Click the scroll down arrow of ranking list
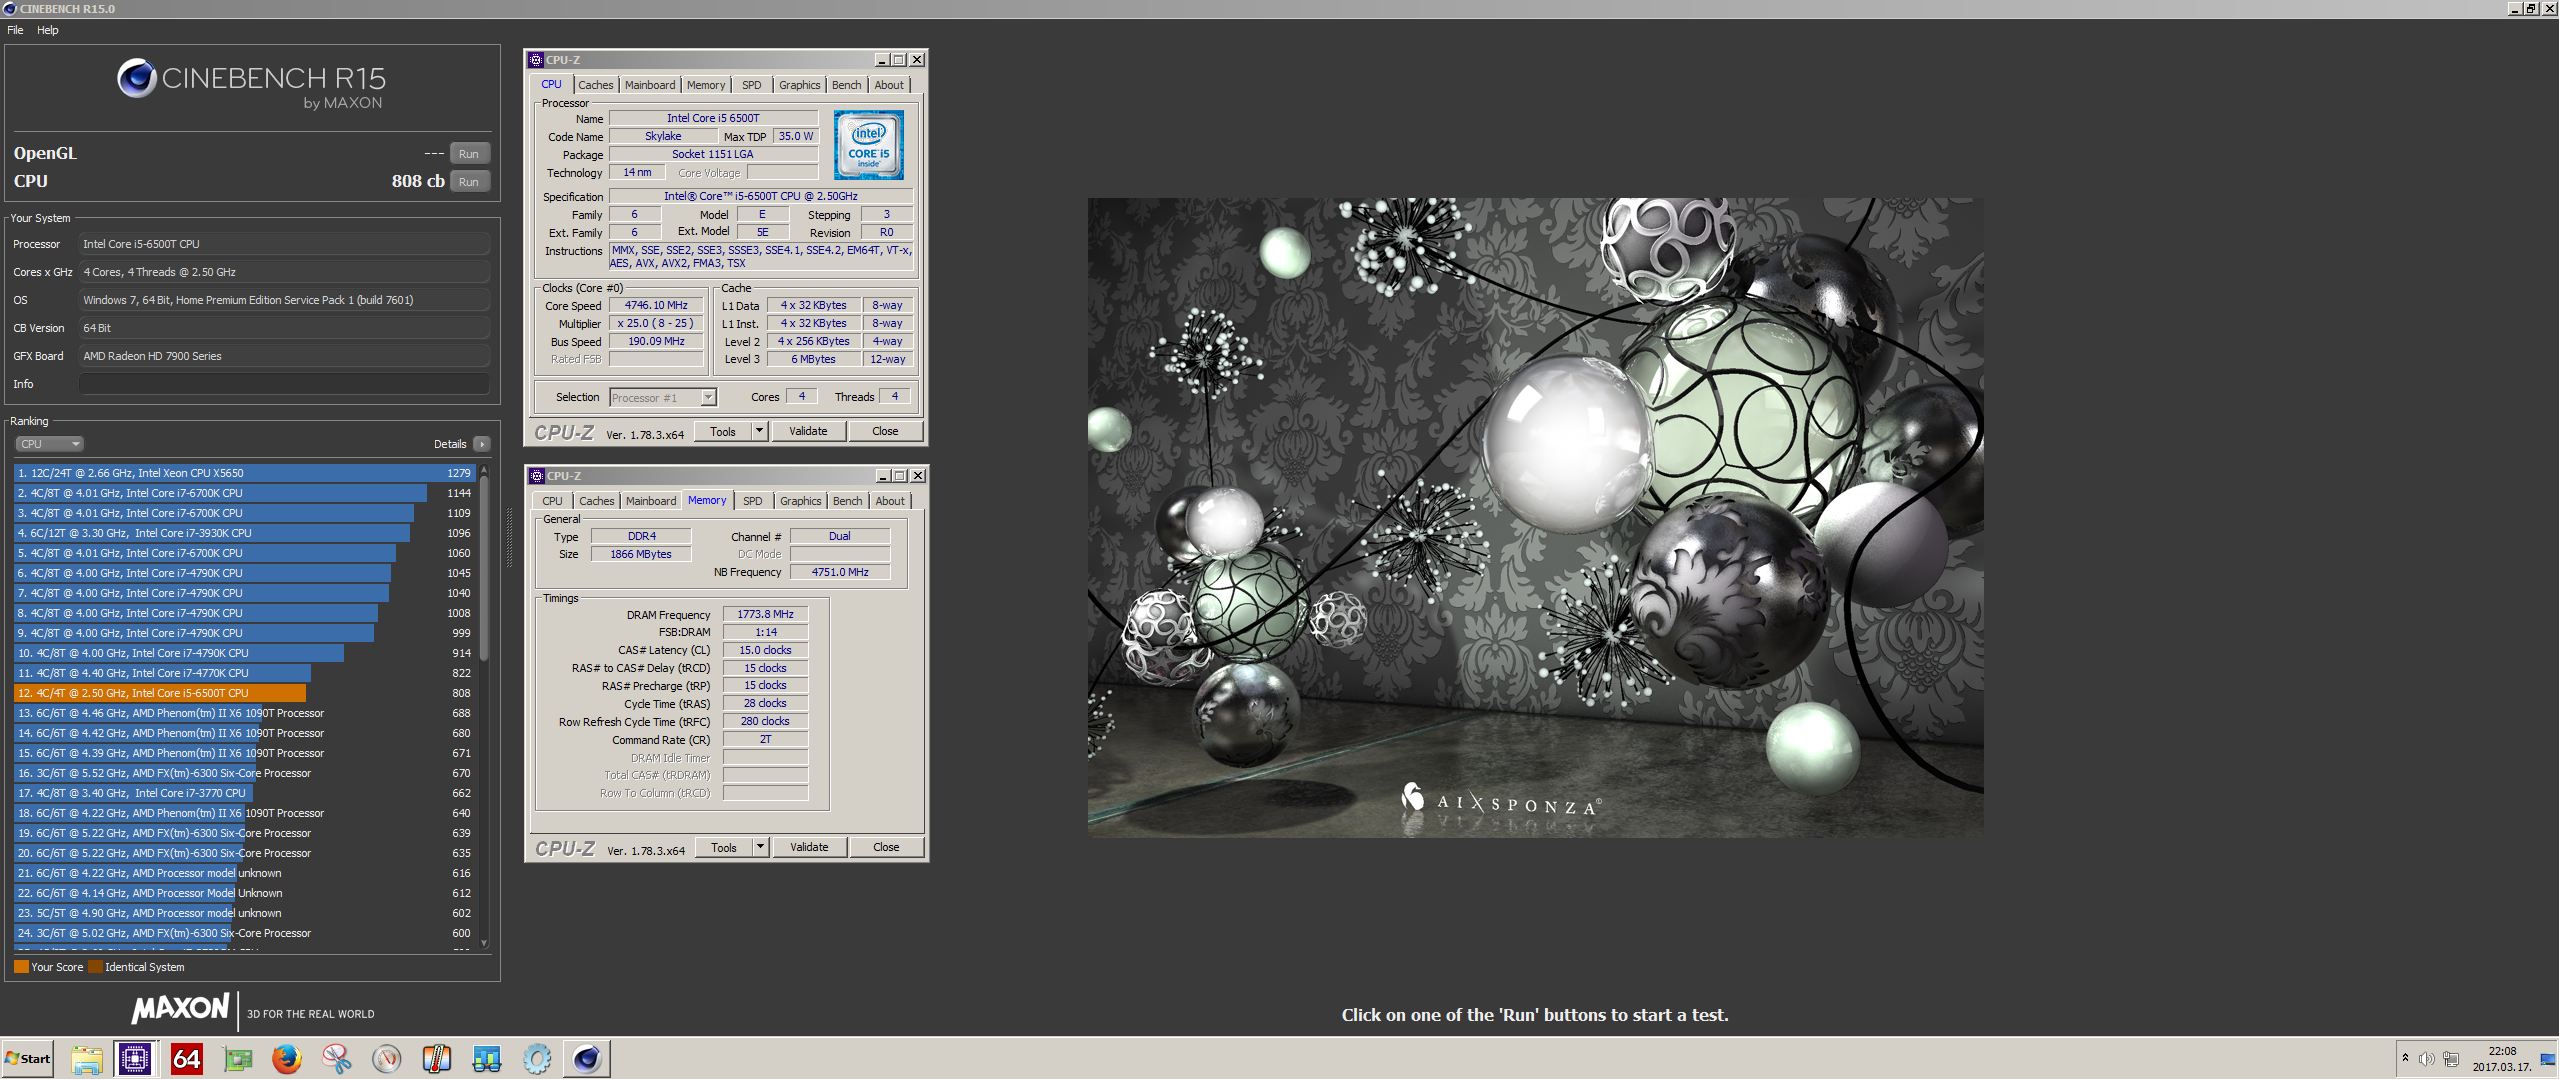2559x1079 pixels. pyautogui.click(x=484, y=943)
